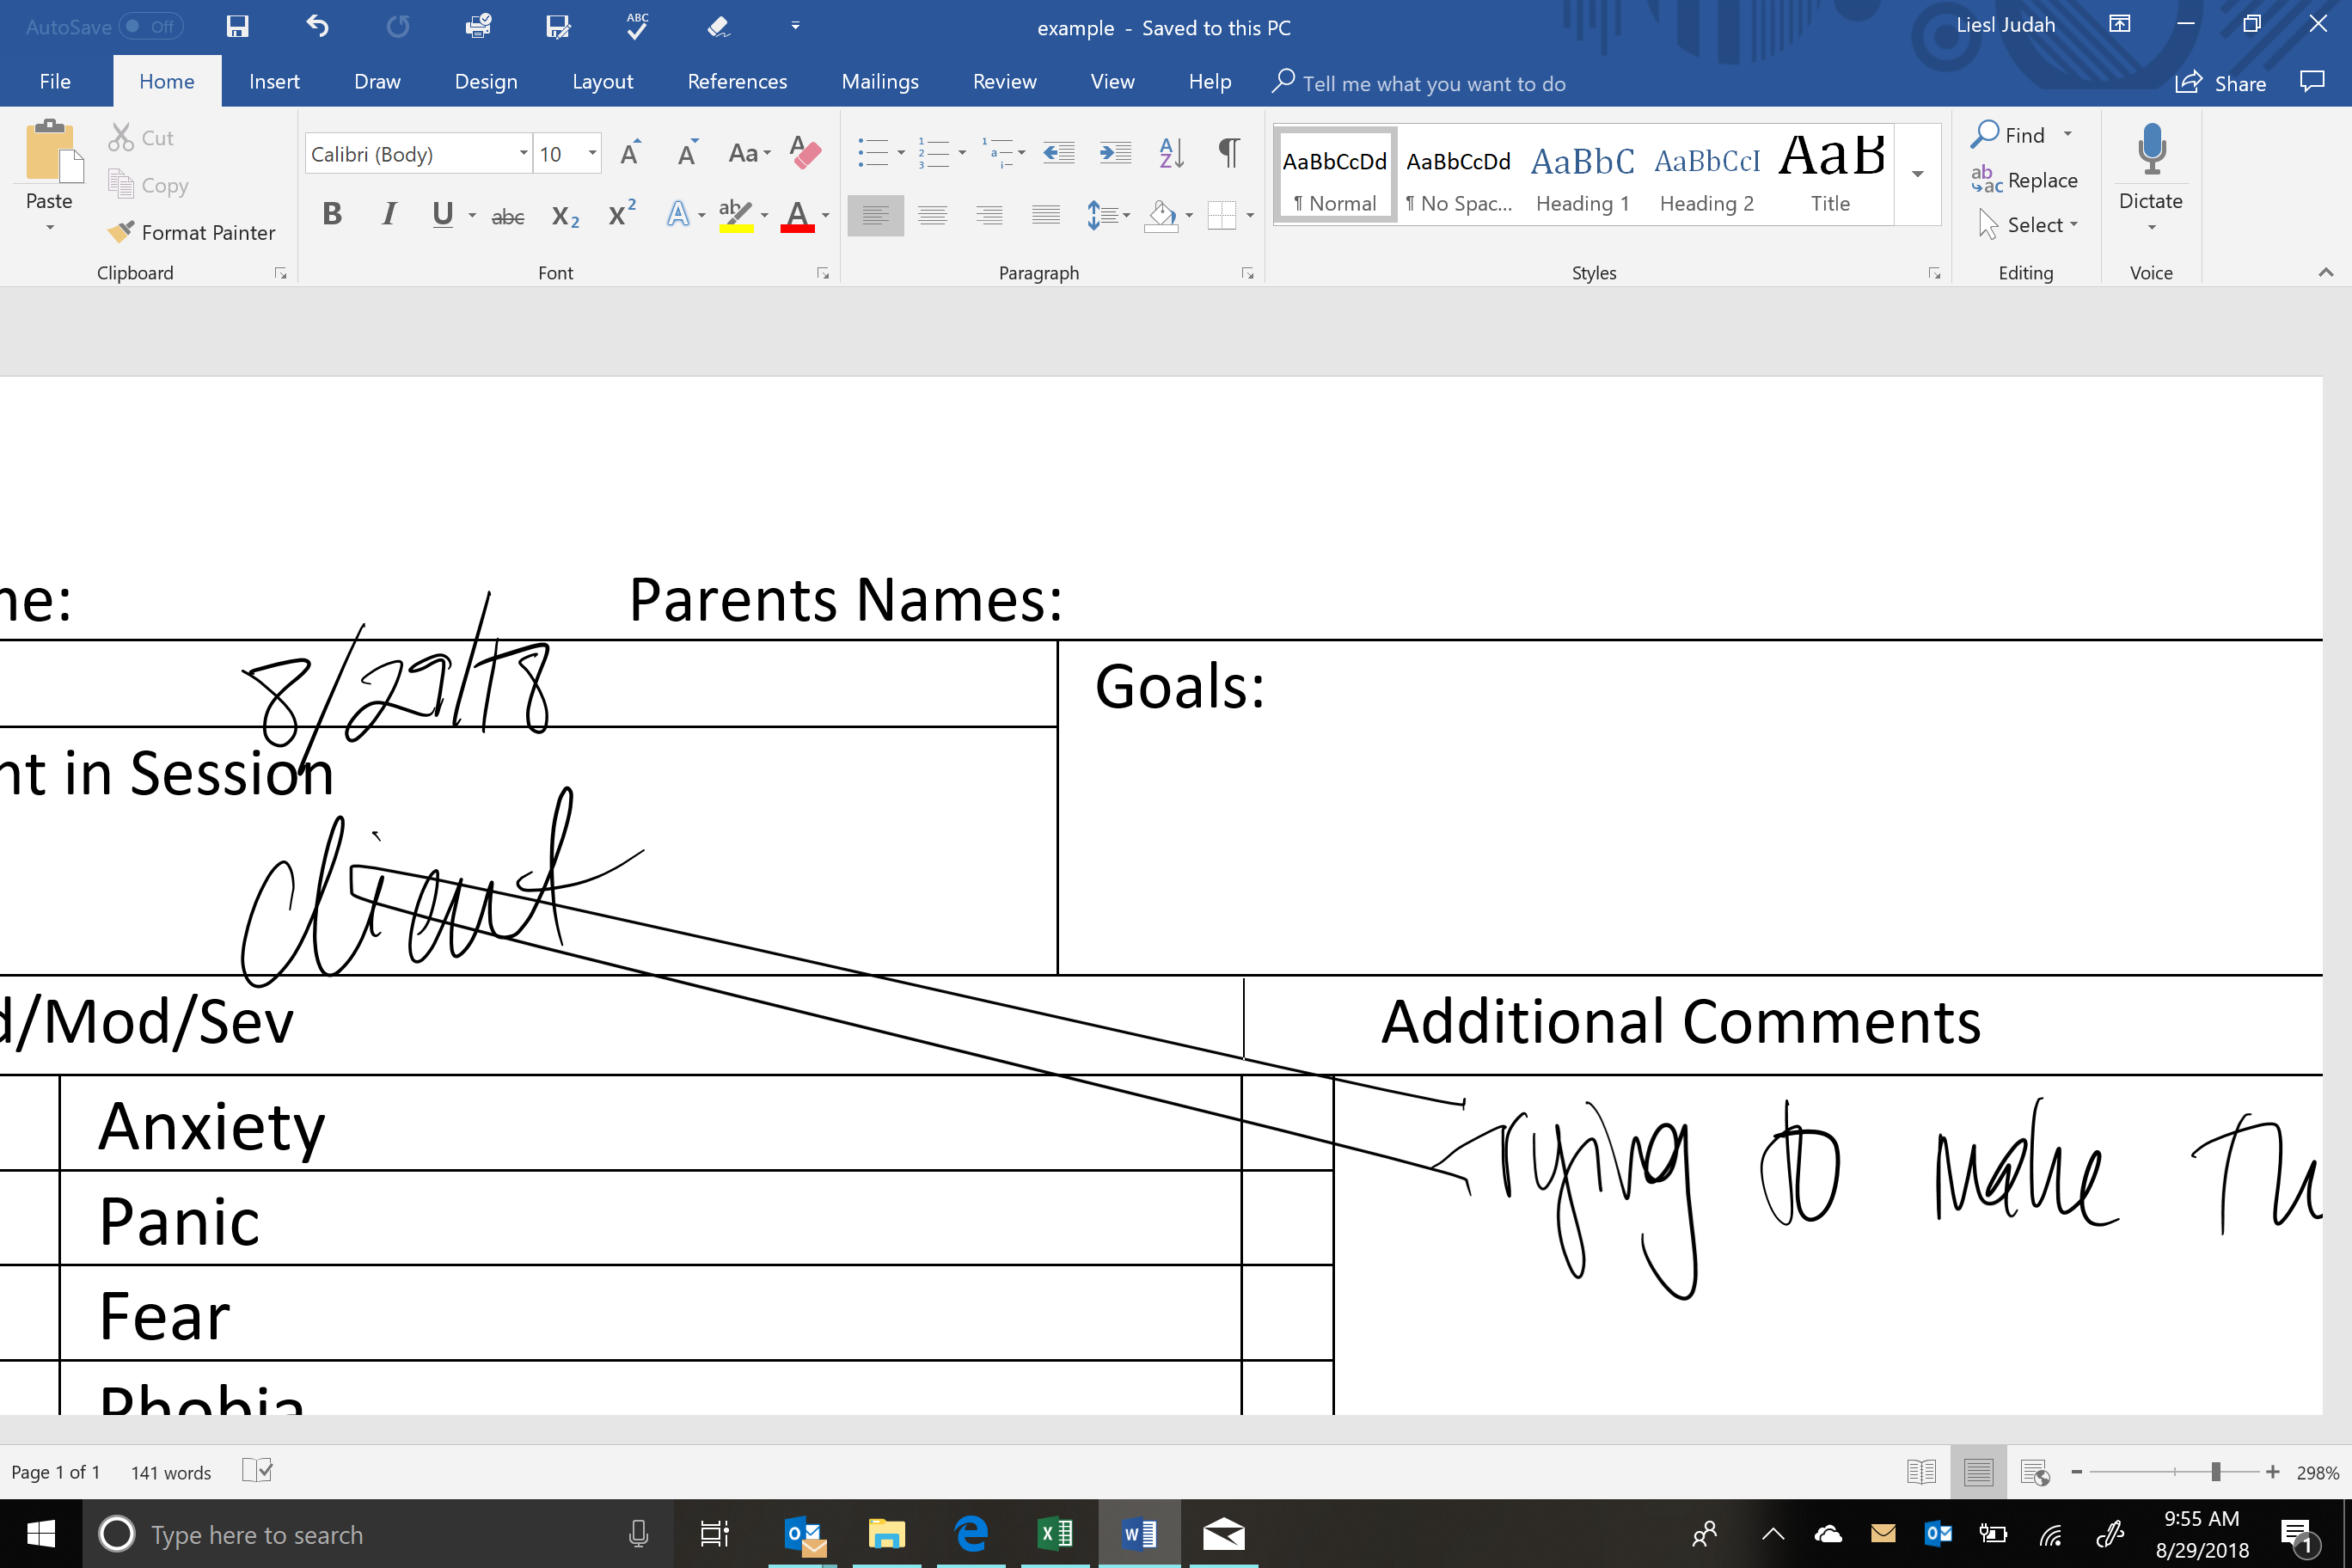Click the Show/Hide paragraph marks icon
The image size is (2352, 1568).
point(1229,153)
